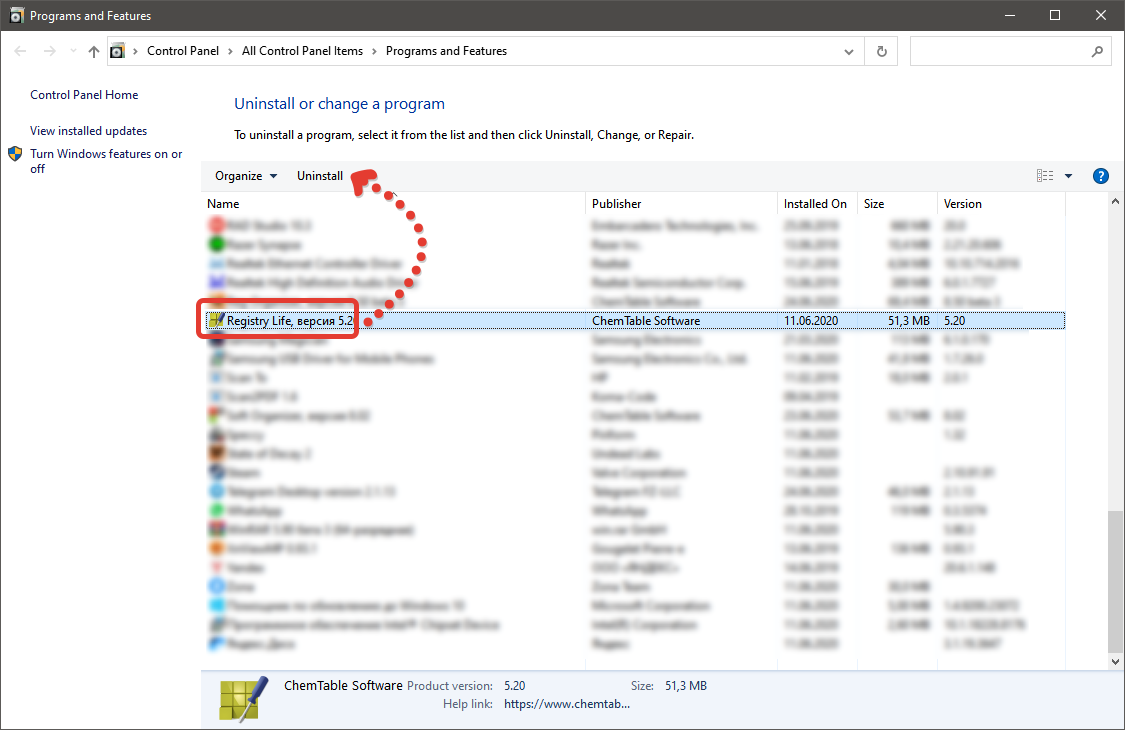
Task: Sort programs by the Installed On column
Action: coord(815,203)
